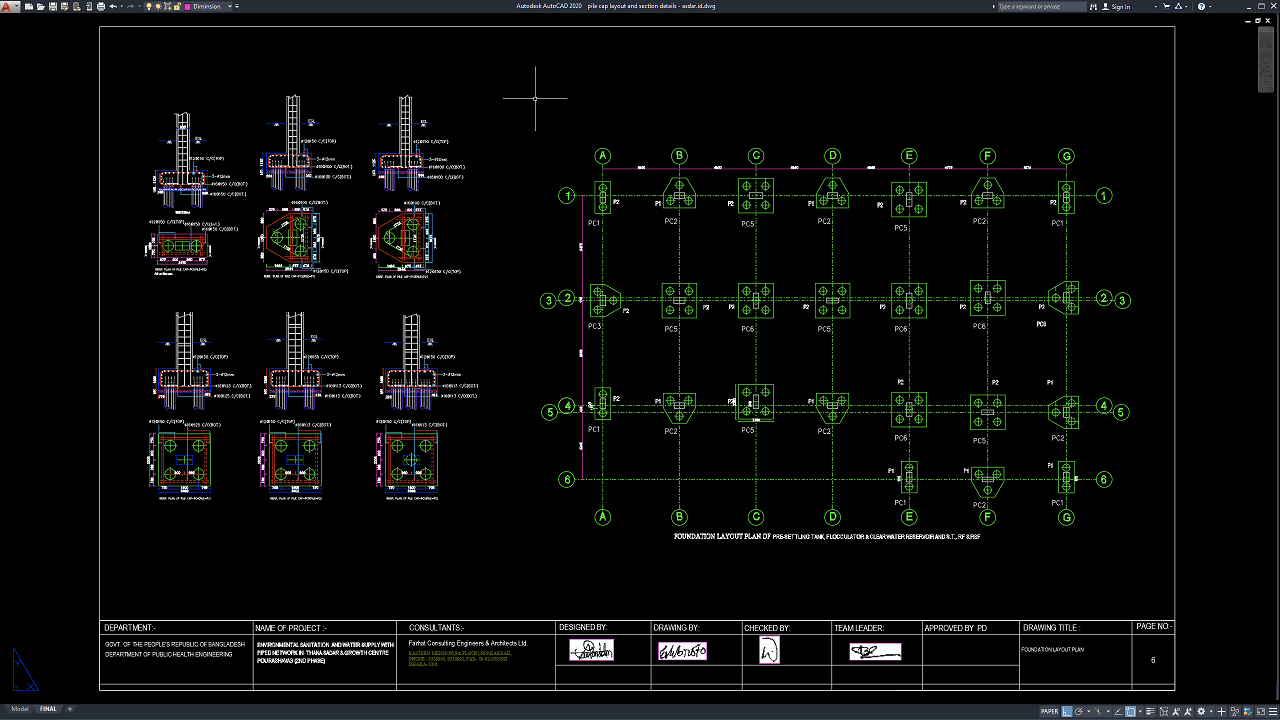Click the NAME OF PROJECT label
This screenshot has width=1280, height=720.
click(x=292, y=628)
